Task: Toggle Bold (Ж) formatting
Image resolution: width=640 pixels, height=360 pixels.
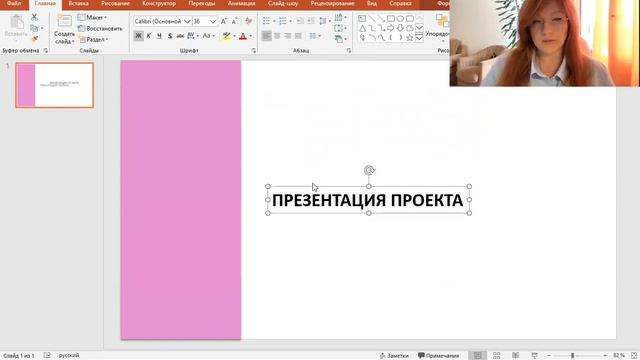Action: pos(138,36)
